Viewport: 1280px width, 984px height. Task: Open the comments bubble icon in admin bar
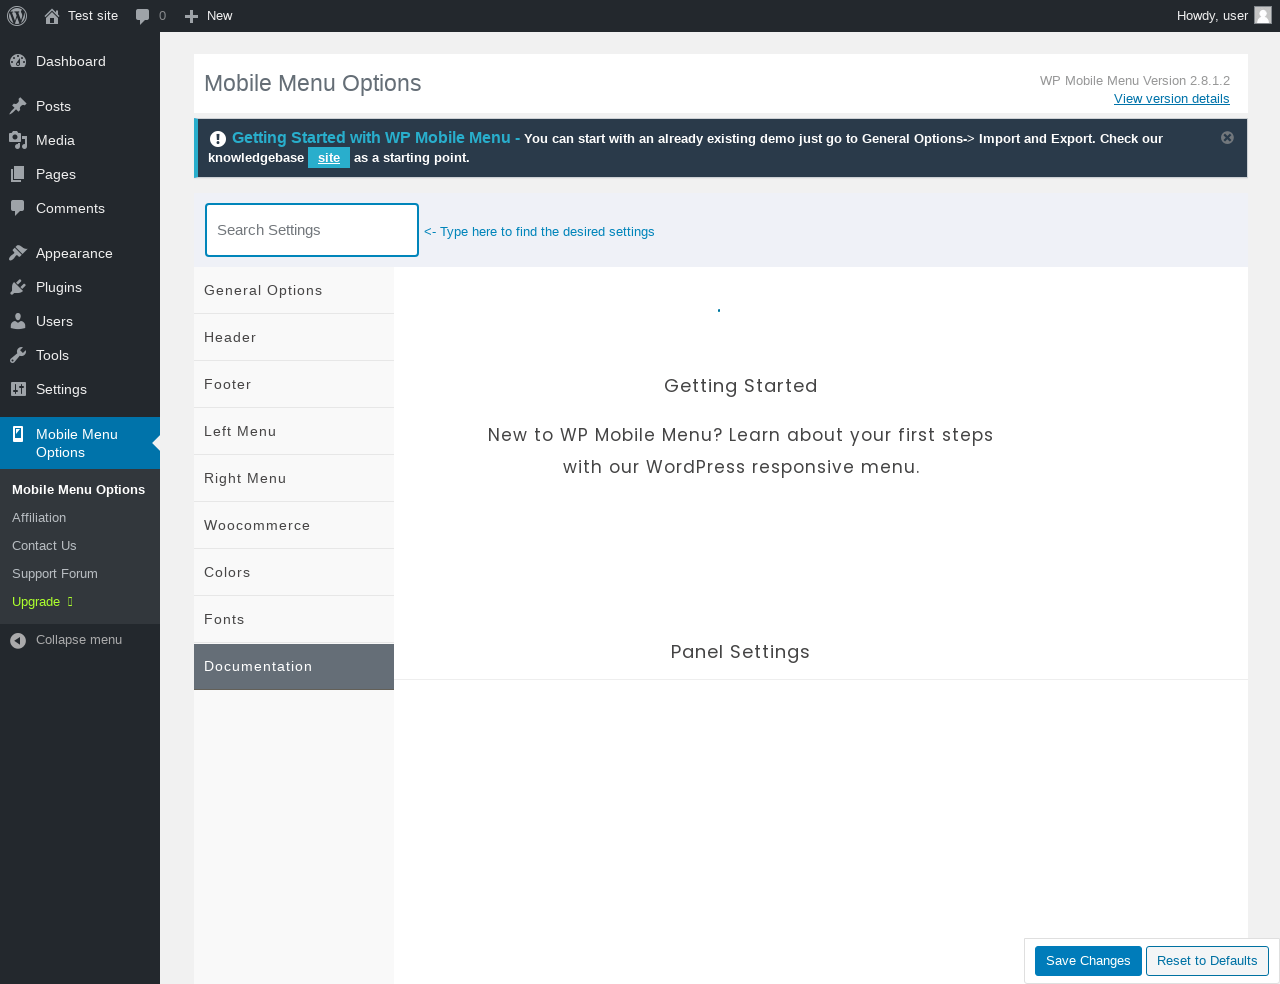[143, 16]
